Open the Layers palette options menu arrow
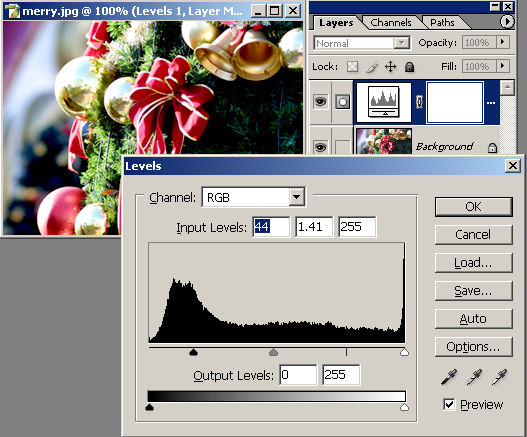Screen dimensions: 527x437 point(507,22)
